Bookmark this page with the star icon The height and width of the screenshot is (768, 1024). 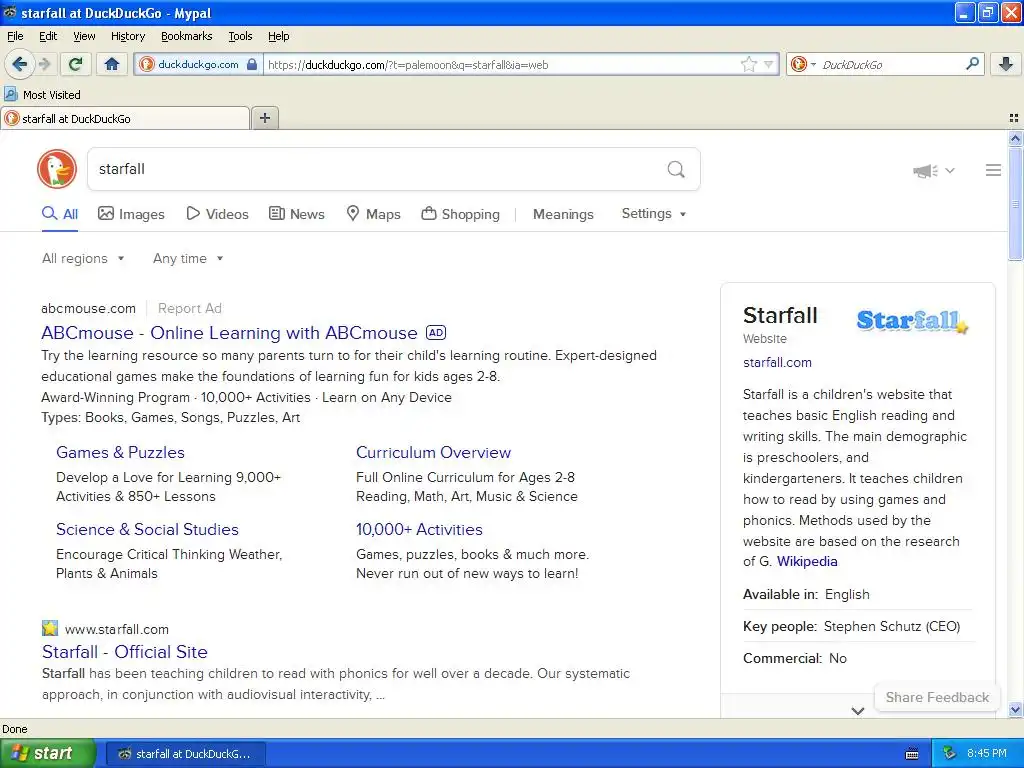click(748, 64)
